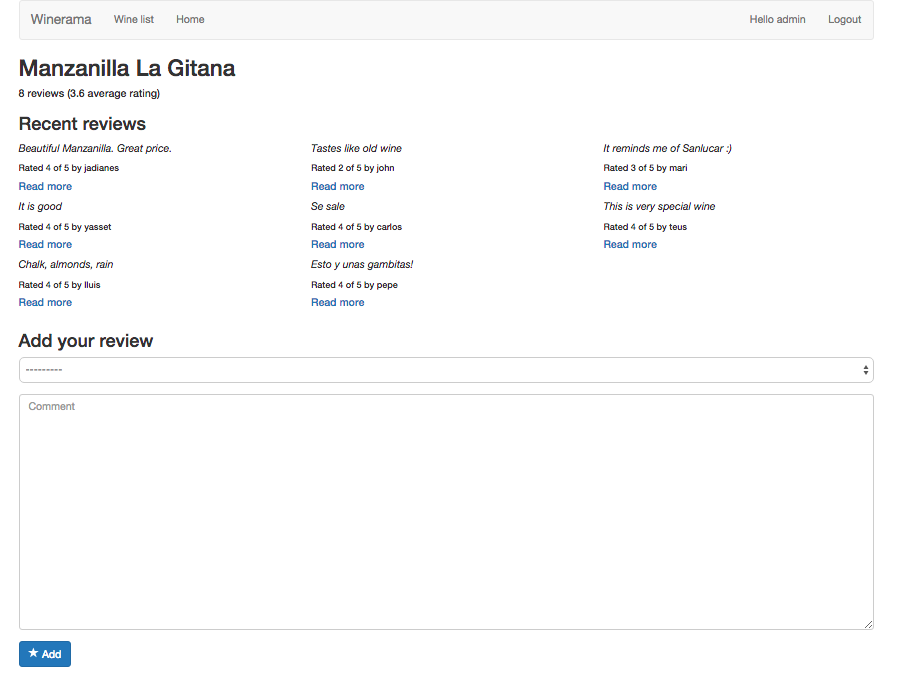Open Read more for teus's review

[x=630, y=244]
